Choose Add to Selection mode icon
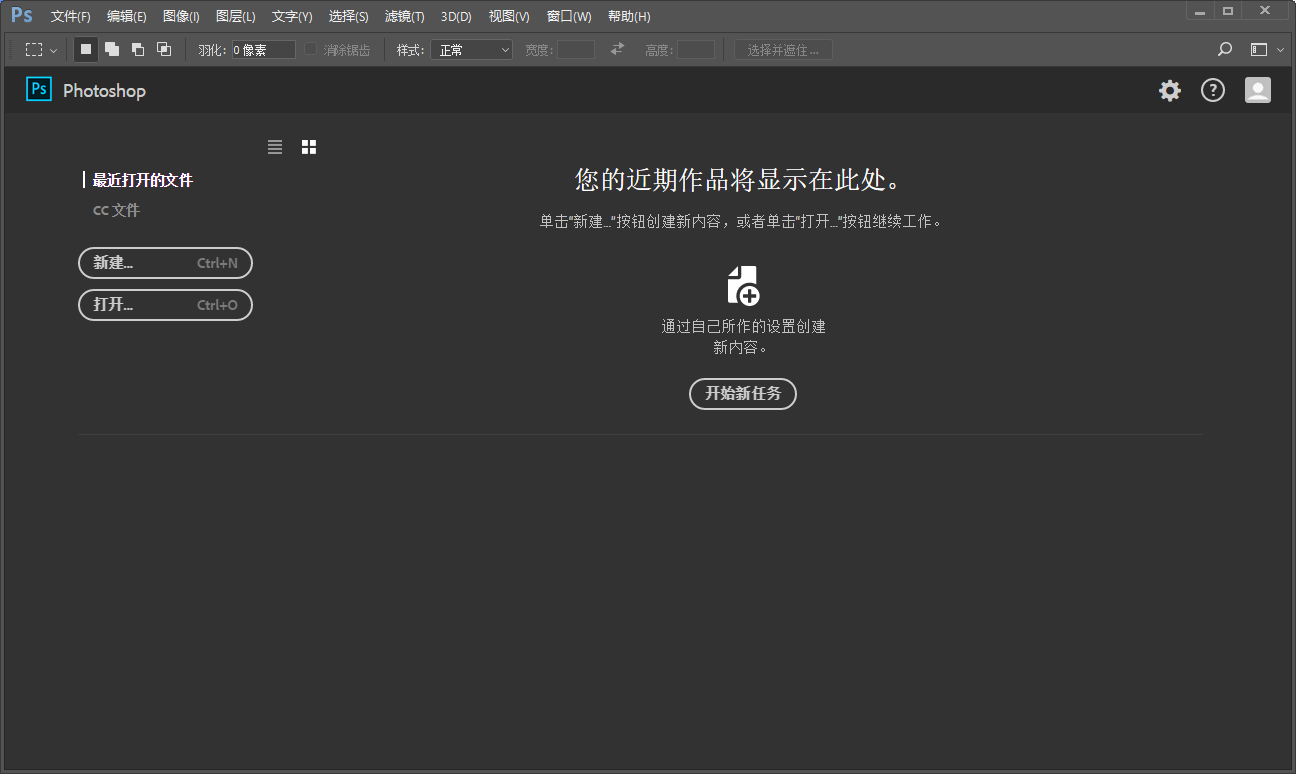Image resolution: width=1296 pixels, height=774 pixels. pos(112,49)
